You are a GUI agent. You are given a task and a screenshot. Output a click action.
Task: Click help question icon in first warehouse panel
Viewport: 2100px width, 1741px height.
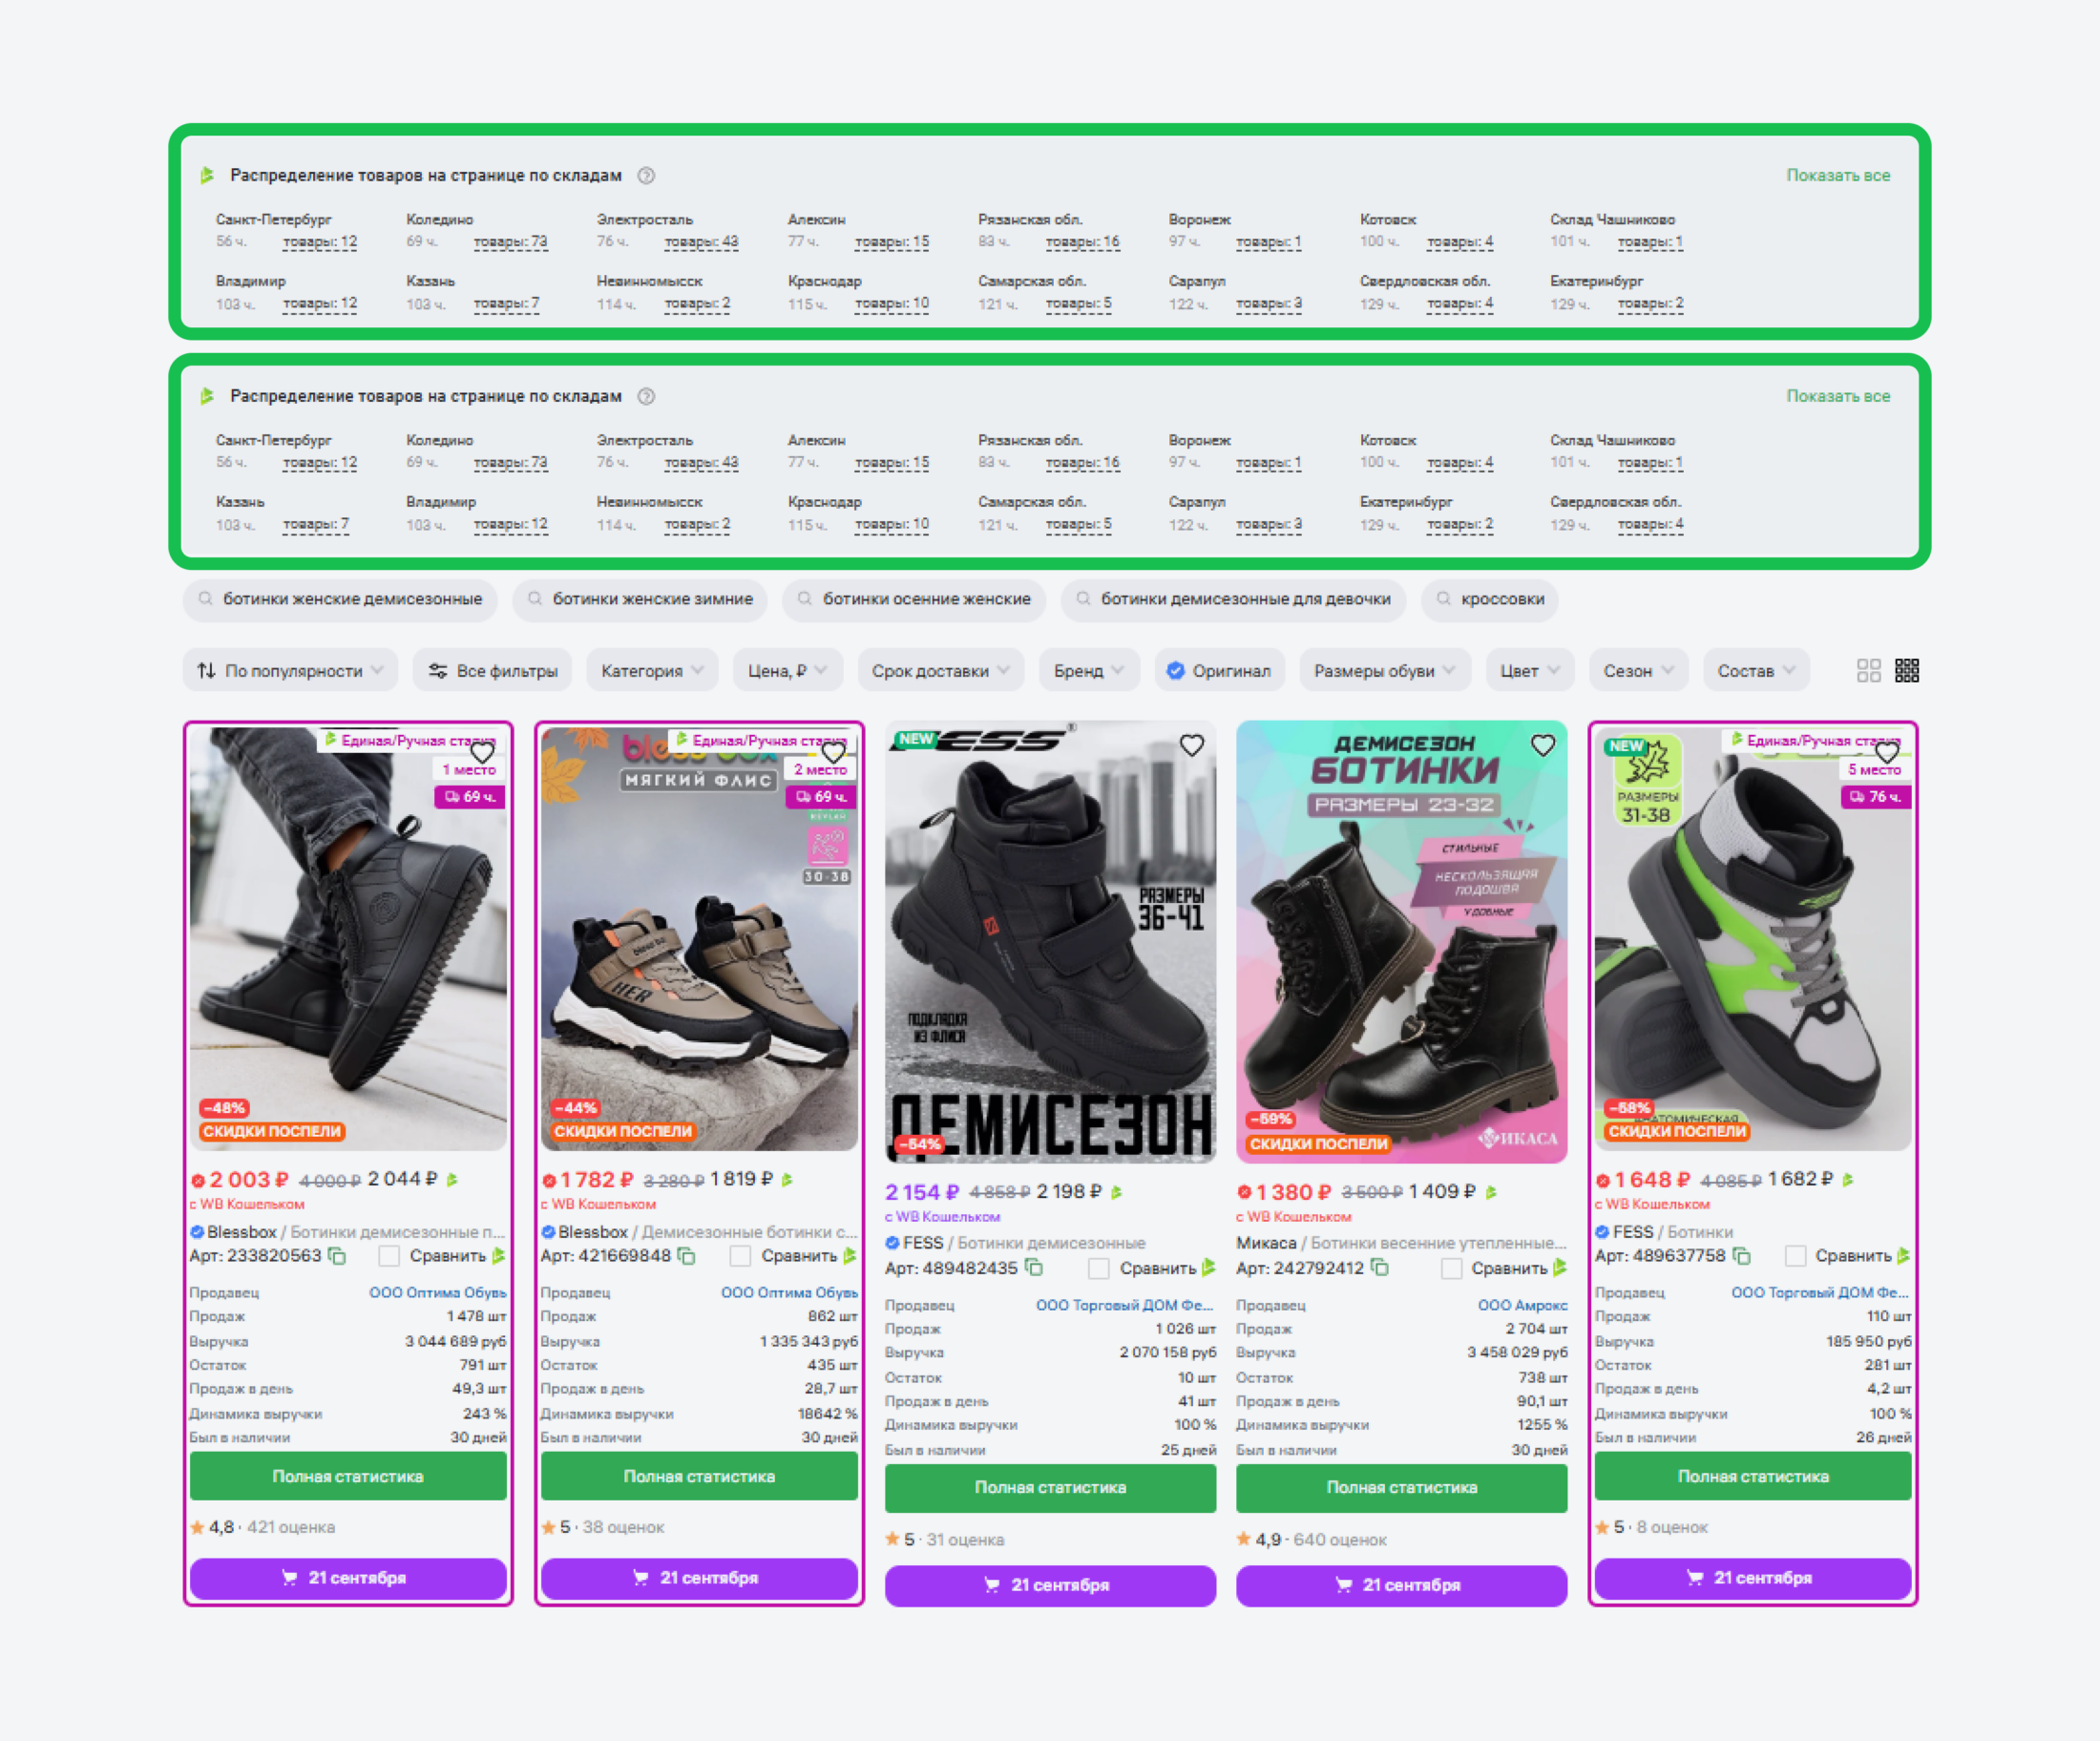coord(646,176)
